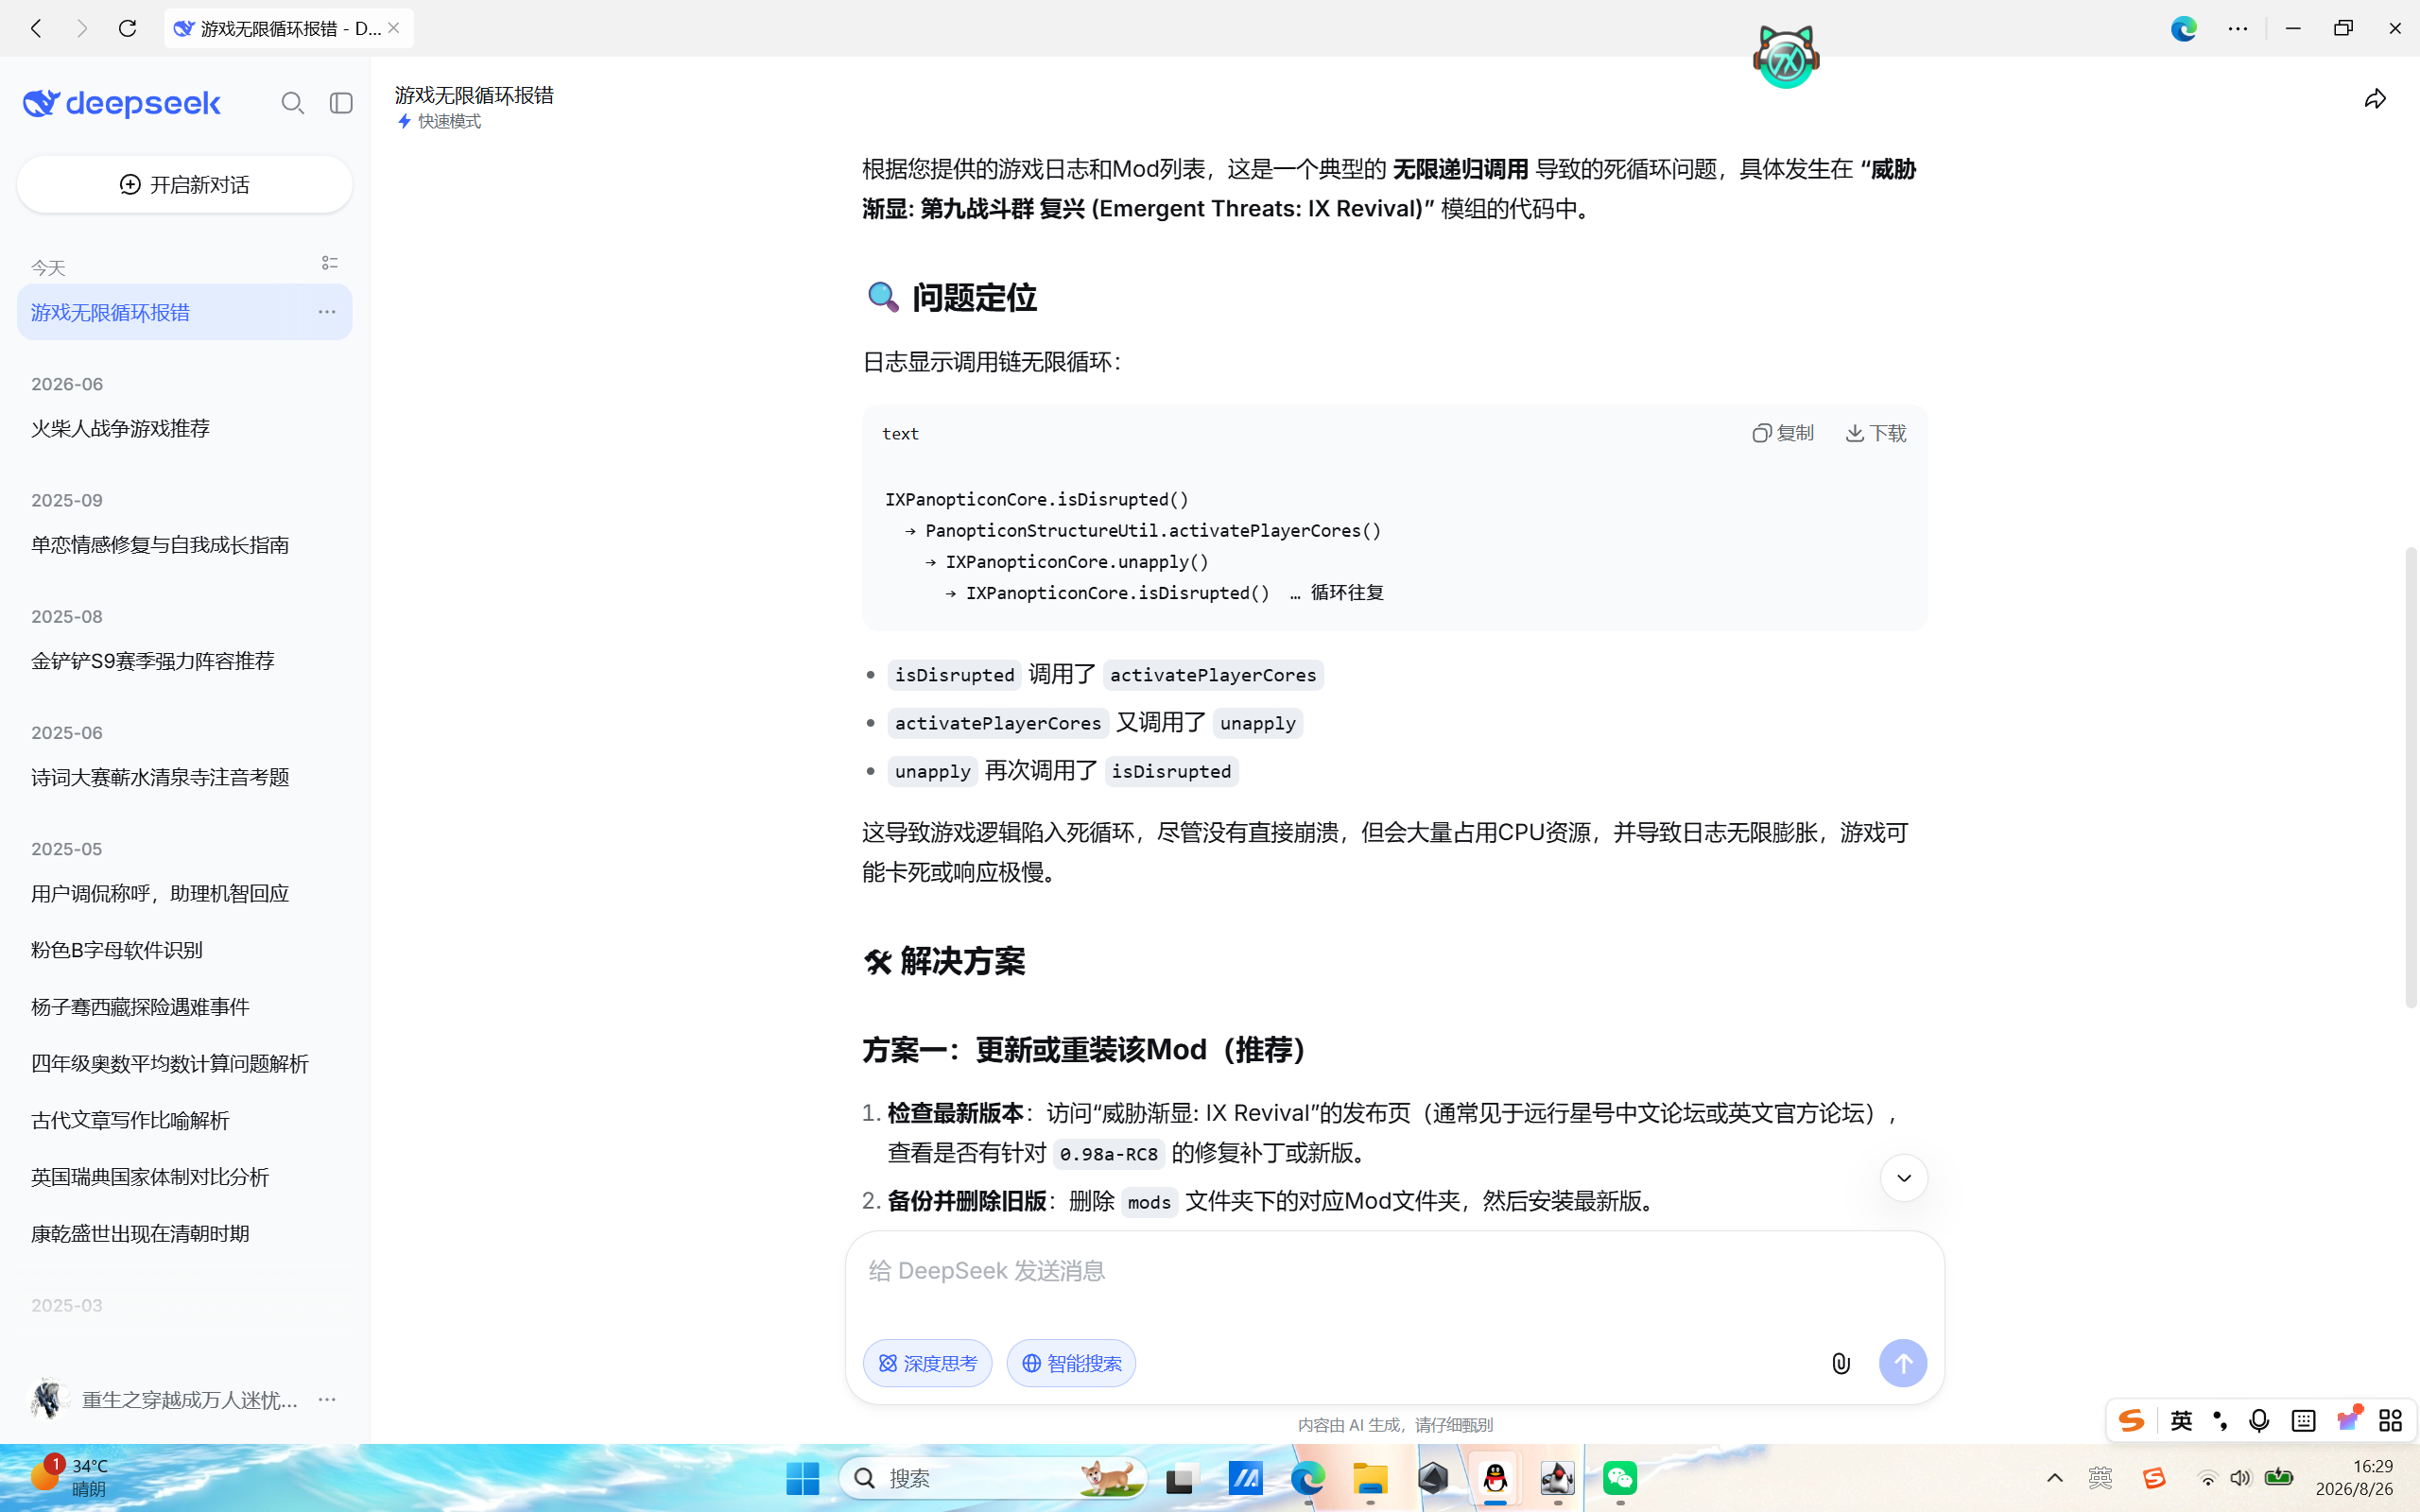The width and height of the screenshot is (2420, 1512).
Task: Open the volume control in system tray
Action: (x=2240, y=1478)
